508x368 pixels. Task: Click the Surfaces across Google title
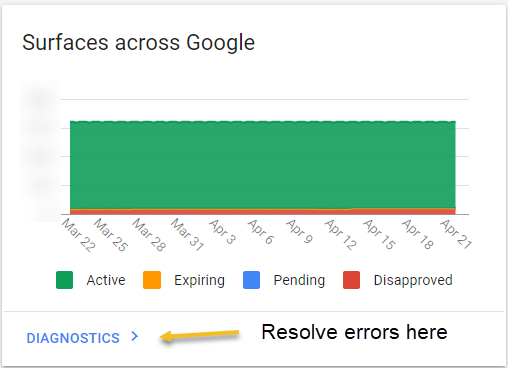(139, 43)
